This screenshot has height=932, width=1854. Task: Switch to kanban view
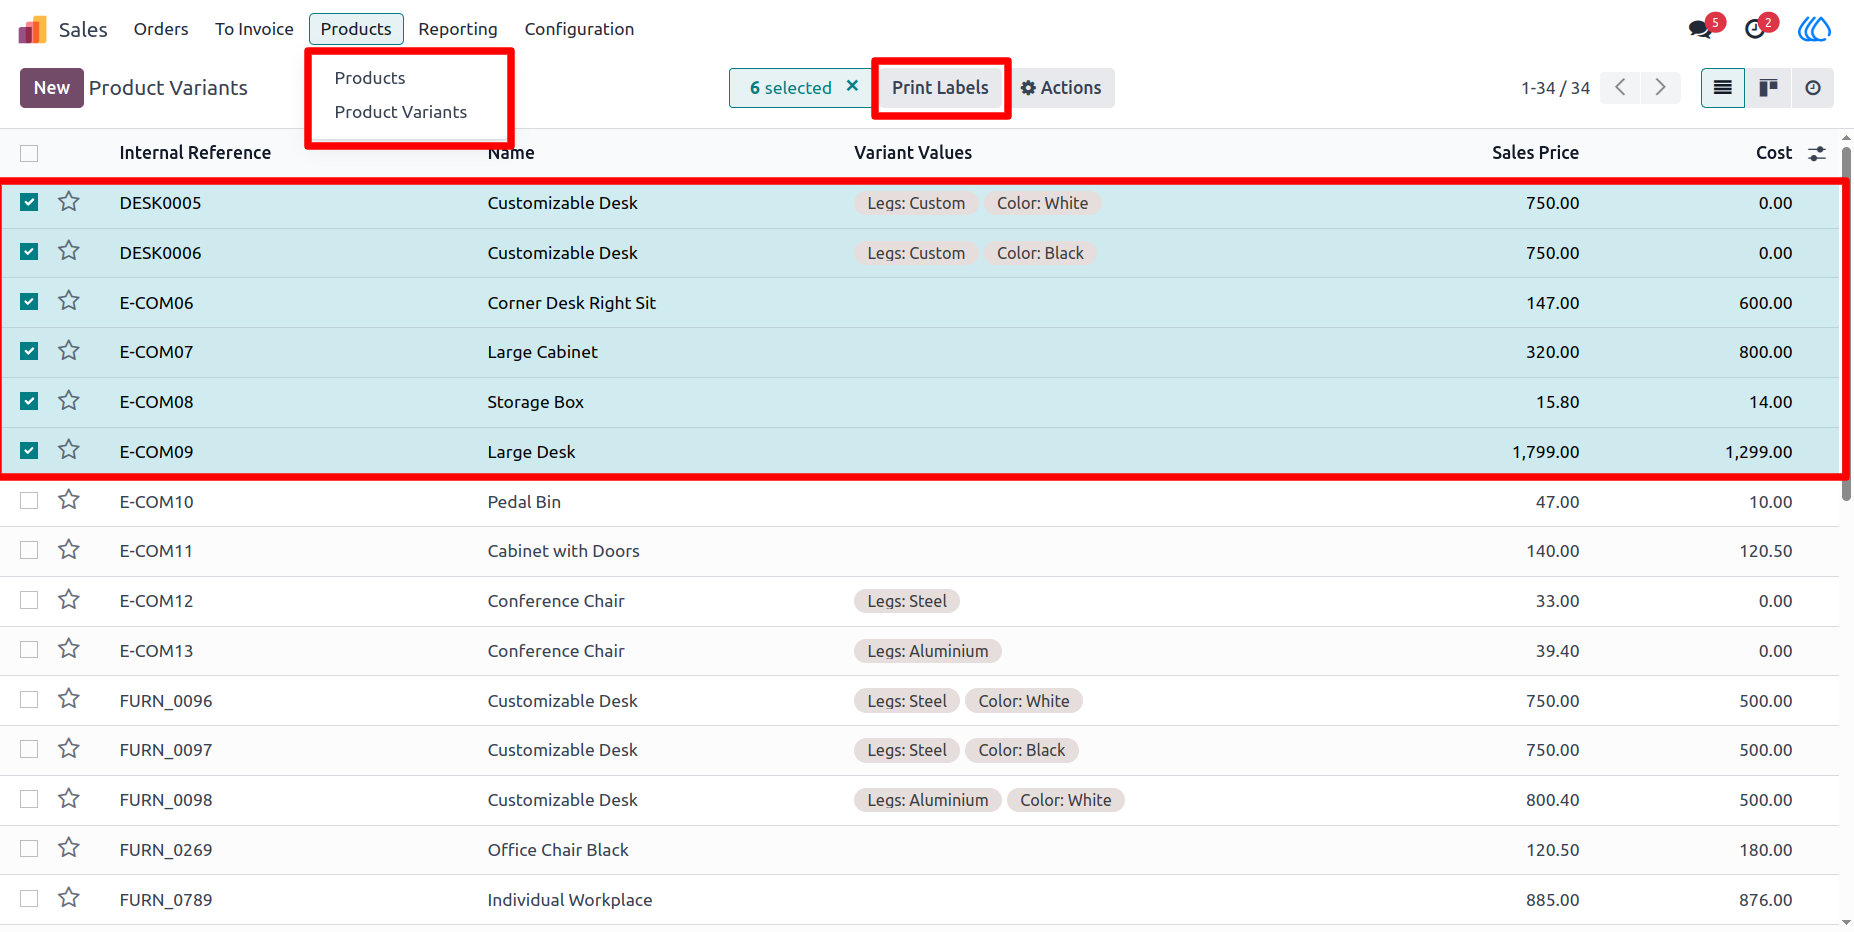[x=1768, y=88]
